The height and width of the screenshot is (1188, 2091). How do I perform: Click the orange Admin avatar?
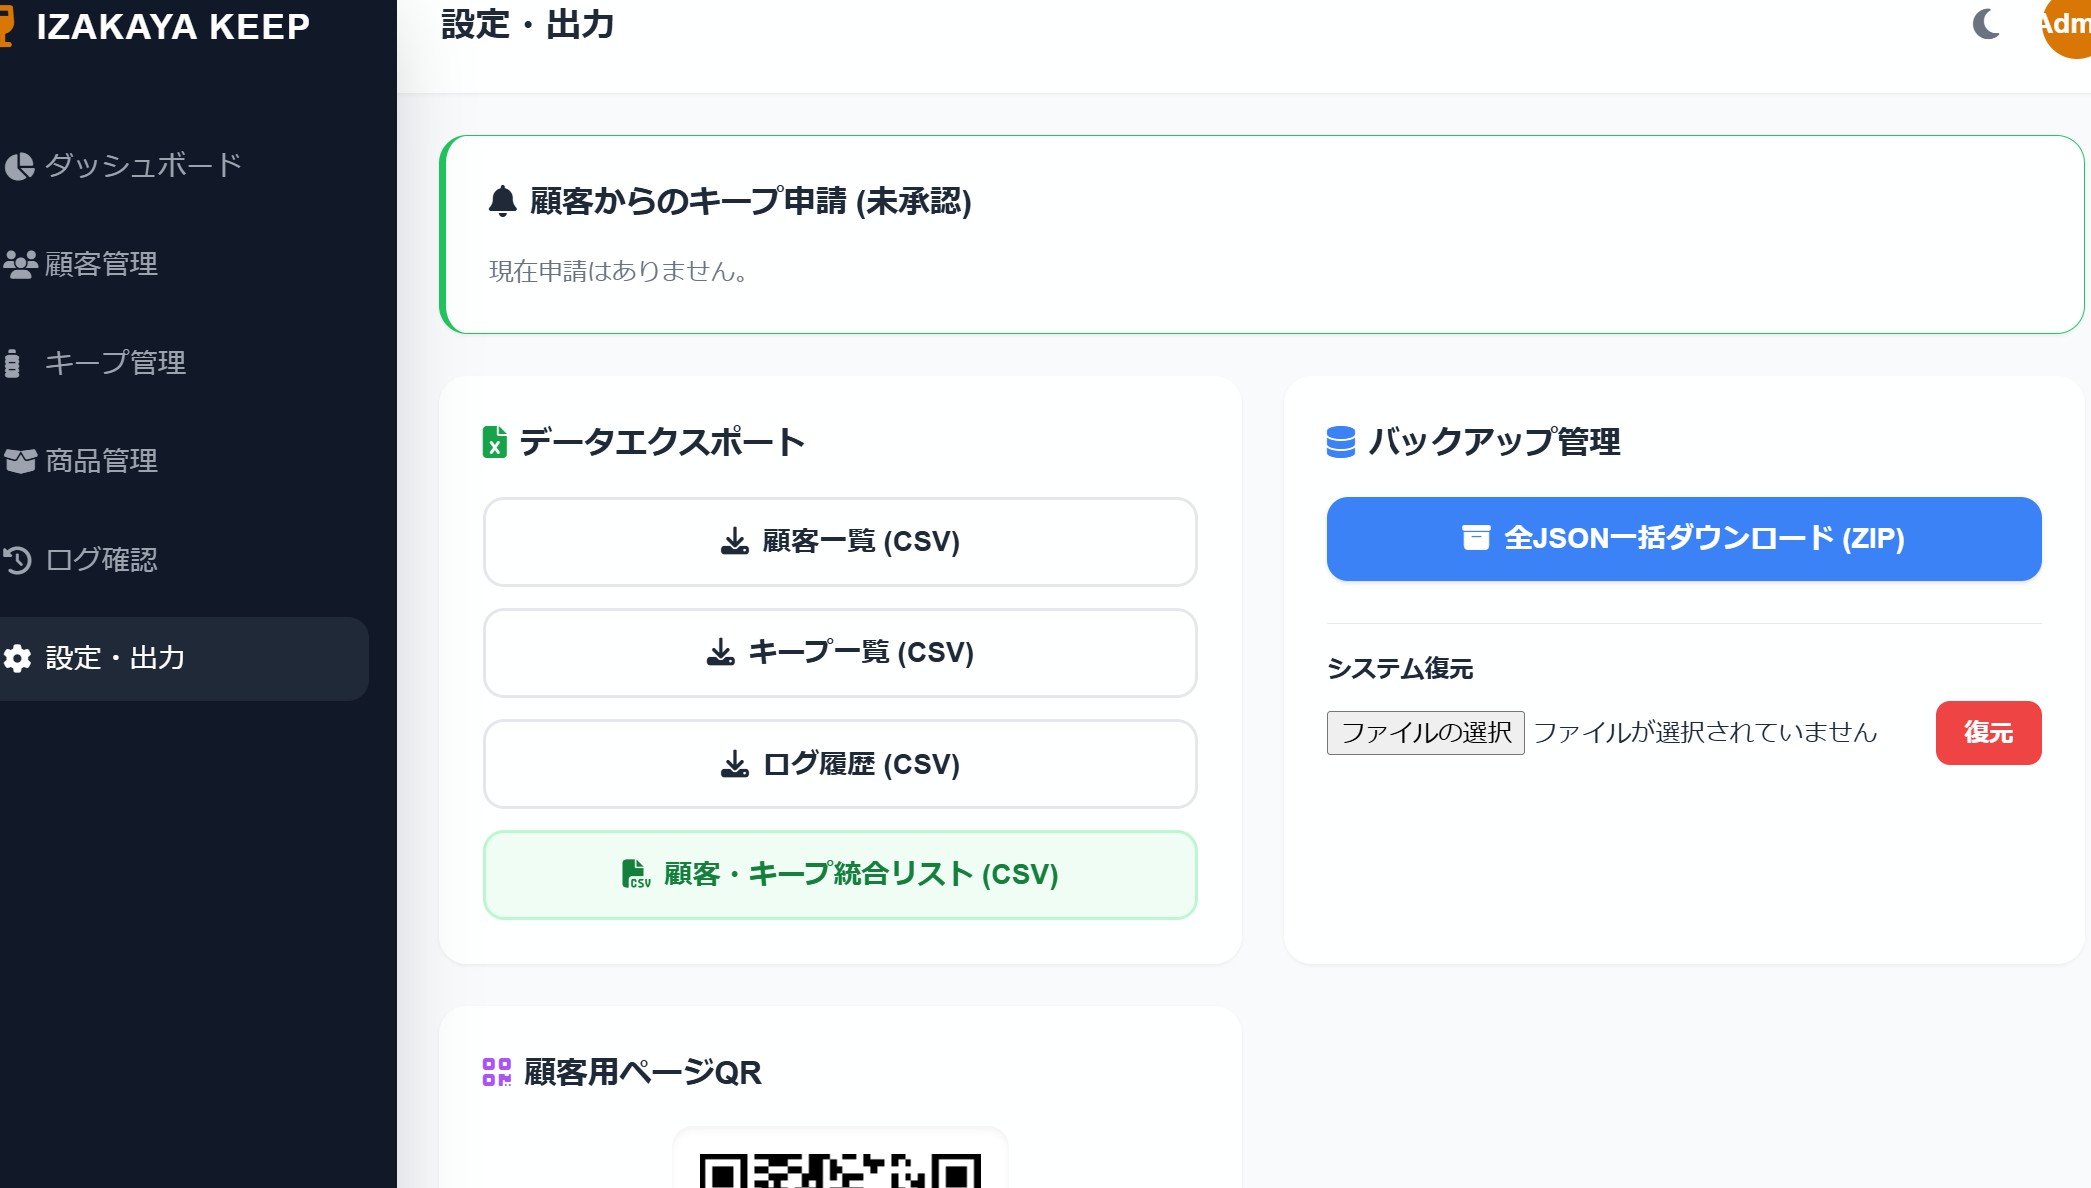(2066, 24)
